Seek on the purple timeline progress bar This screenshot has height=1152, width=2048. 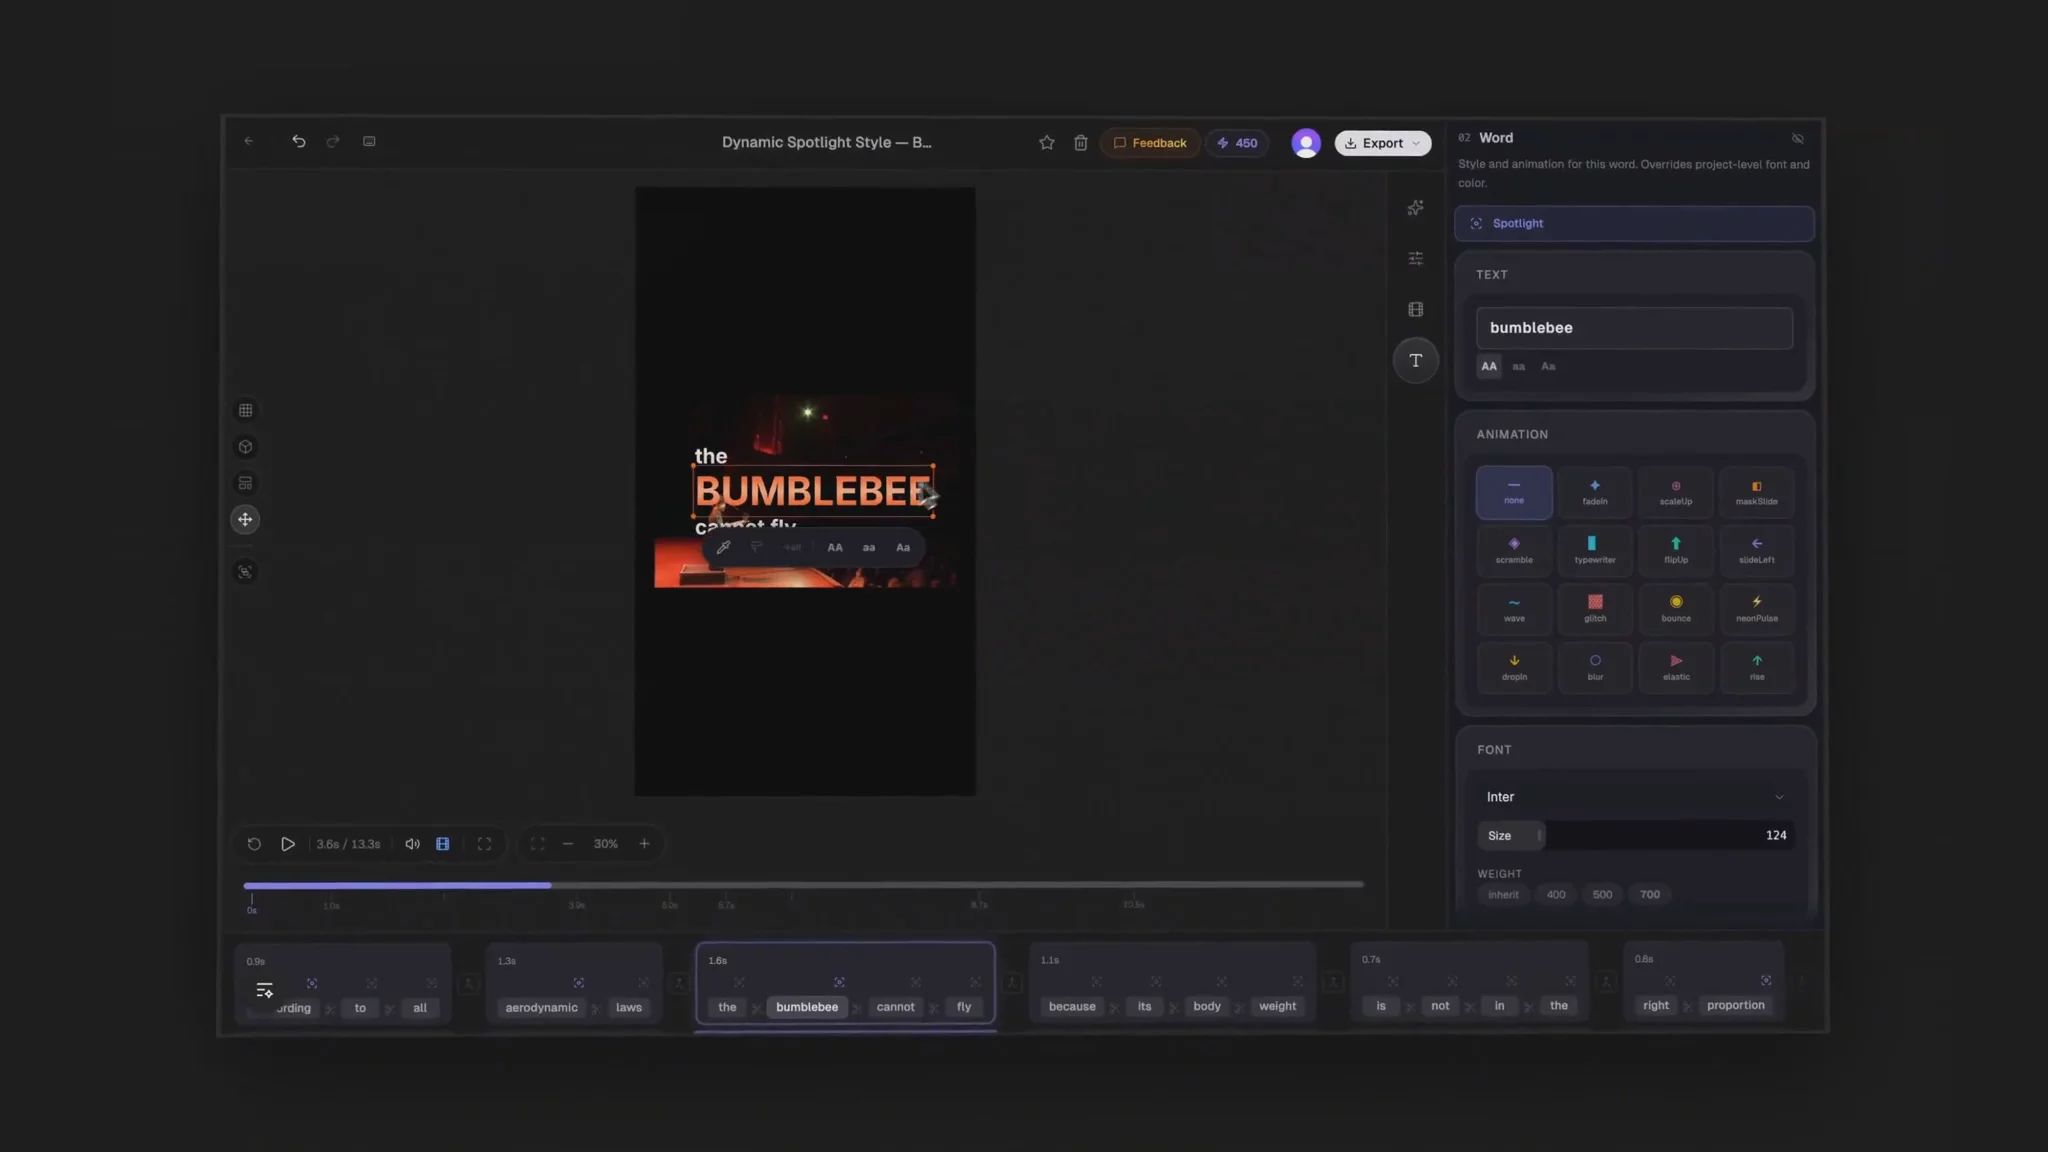tap(803, 885)
